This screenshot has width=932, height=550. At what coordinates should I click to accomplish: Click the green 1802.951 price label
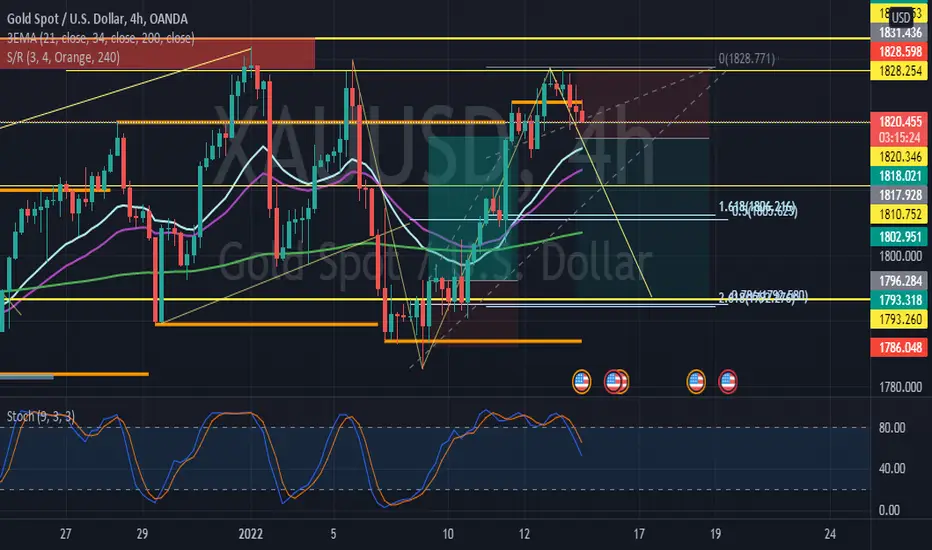coord(900,237)
